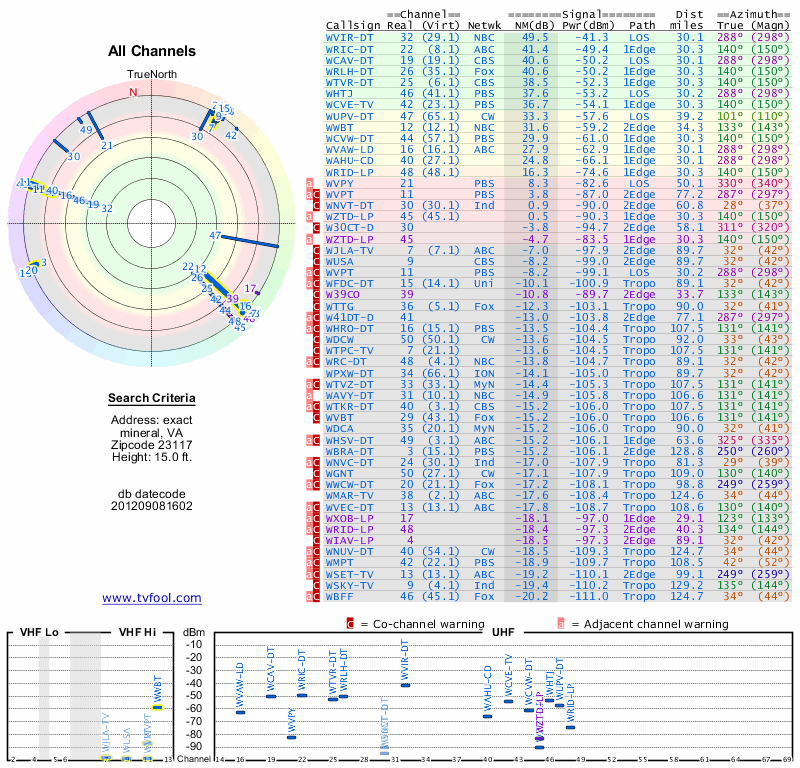The width and height of the screenshot is (800, 768).
Task: Click channel 21 label on radar plot
Action: pyautogui.click(x=107, y=145)
